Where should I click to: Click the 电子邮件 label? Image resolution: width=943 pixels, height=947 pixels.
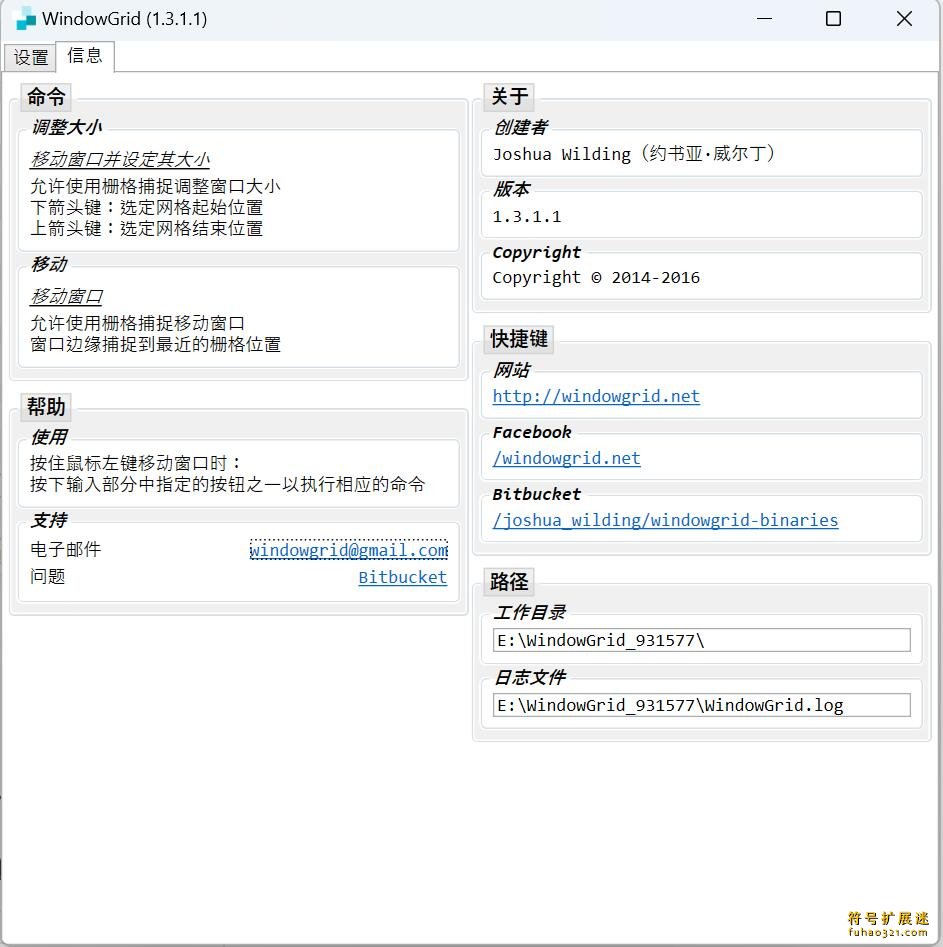[x=65, y=550]
